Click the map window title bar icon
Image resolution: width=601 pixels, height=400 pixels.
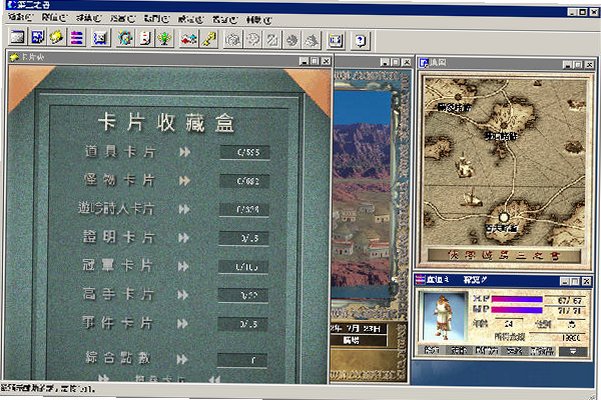pyautogui.click(x=424, y=63)
